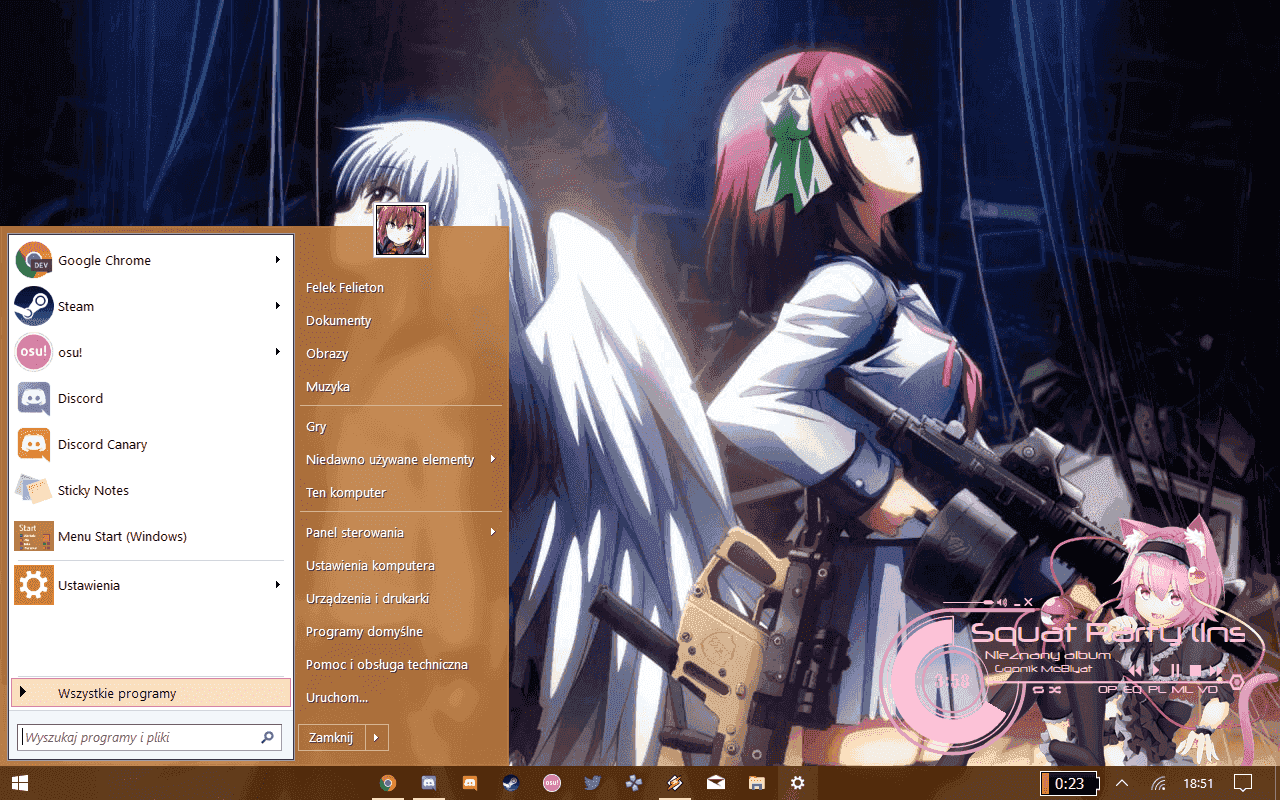The image size is (1280, 800).
Task: Expand the Ustawienia submenu arrow
Action: click(x=278, y=585)
